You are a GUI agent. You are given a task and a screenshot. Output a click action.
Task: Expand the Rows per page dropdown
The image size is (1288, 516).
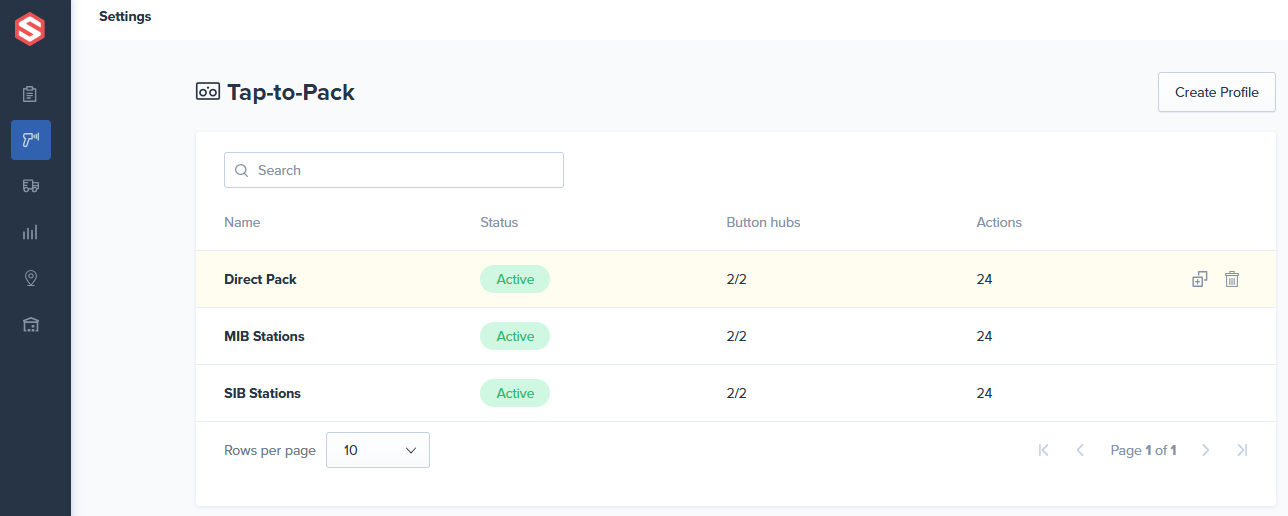378,450
